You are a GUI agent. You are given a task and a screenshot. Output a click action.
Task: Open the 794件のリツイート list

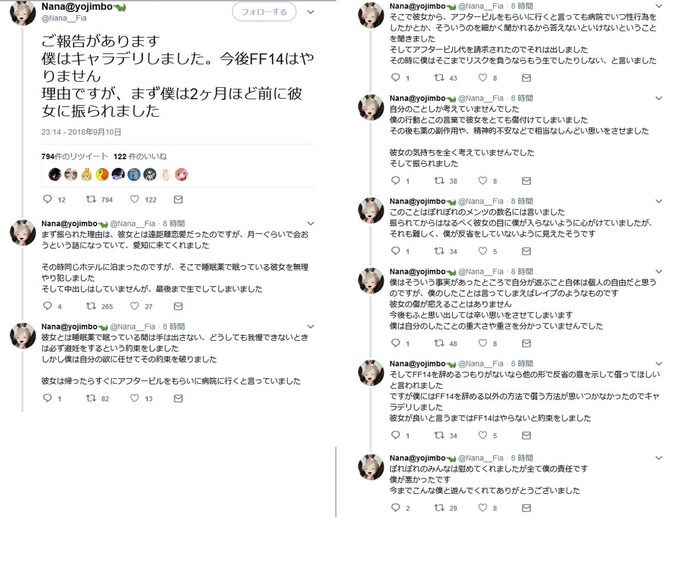pyautogui.click(x=75, y=156)
